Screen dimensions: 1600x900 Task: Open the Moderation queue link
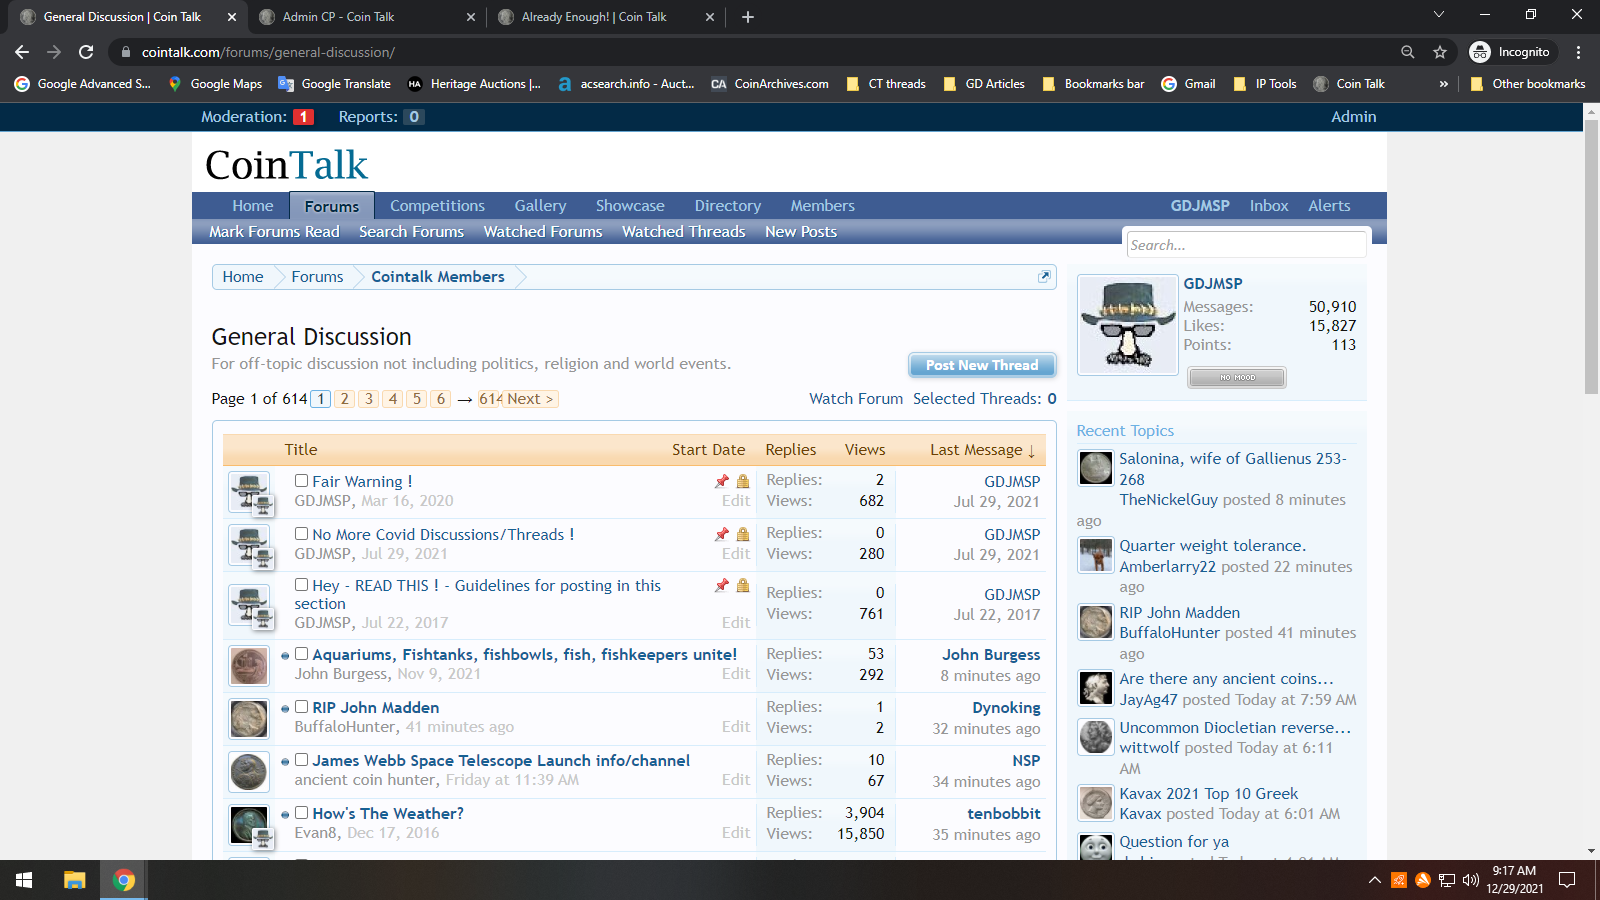coord(257,117)
